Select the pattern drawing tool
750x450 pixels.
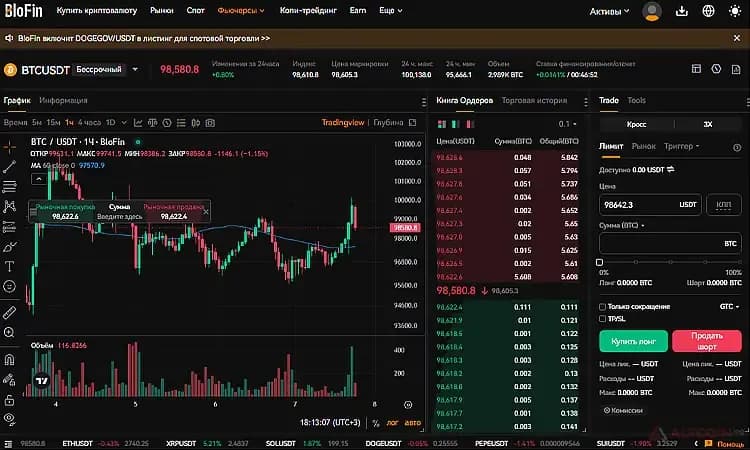(x=10, y=207)
